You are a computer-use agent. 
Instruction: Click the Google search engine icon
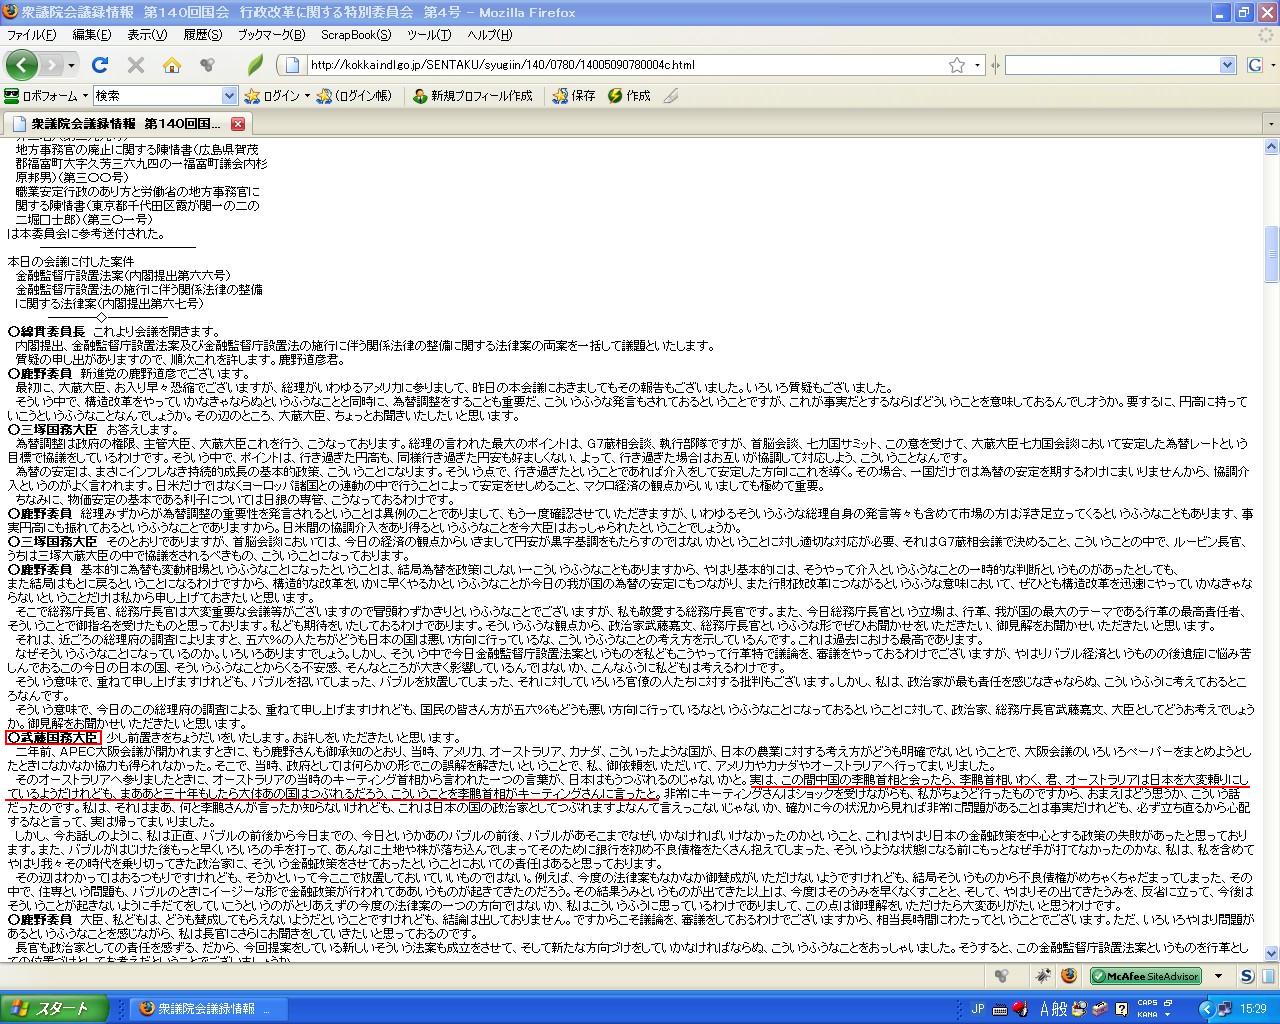pos(1254,65)
